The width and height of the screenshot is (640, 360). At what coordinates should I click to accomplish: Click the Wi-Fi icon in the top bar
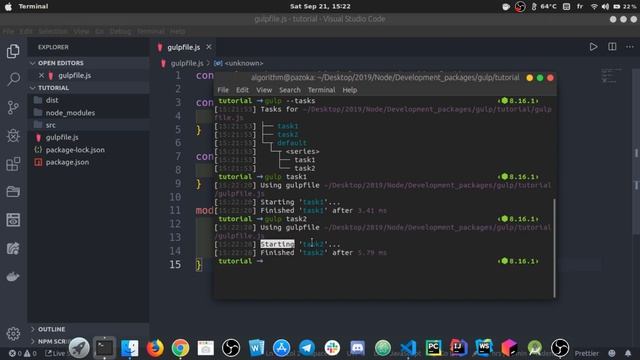tap(594, 7)
